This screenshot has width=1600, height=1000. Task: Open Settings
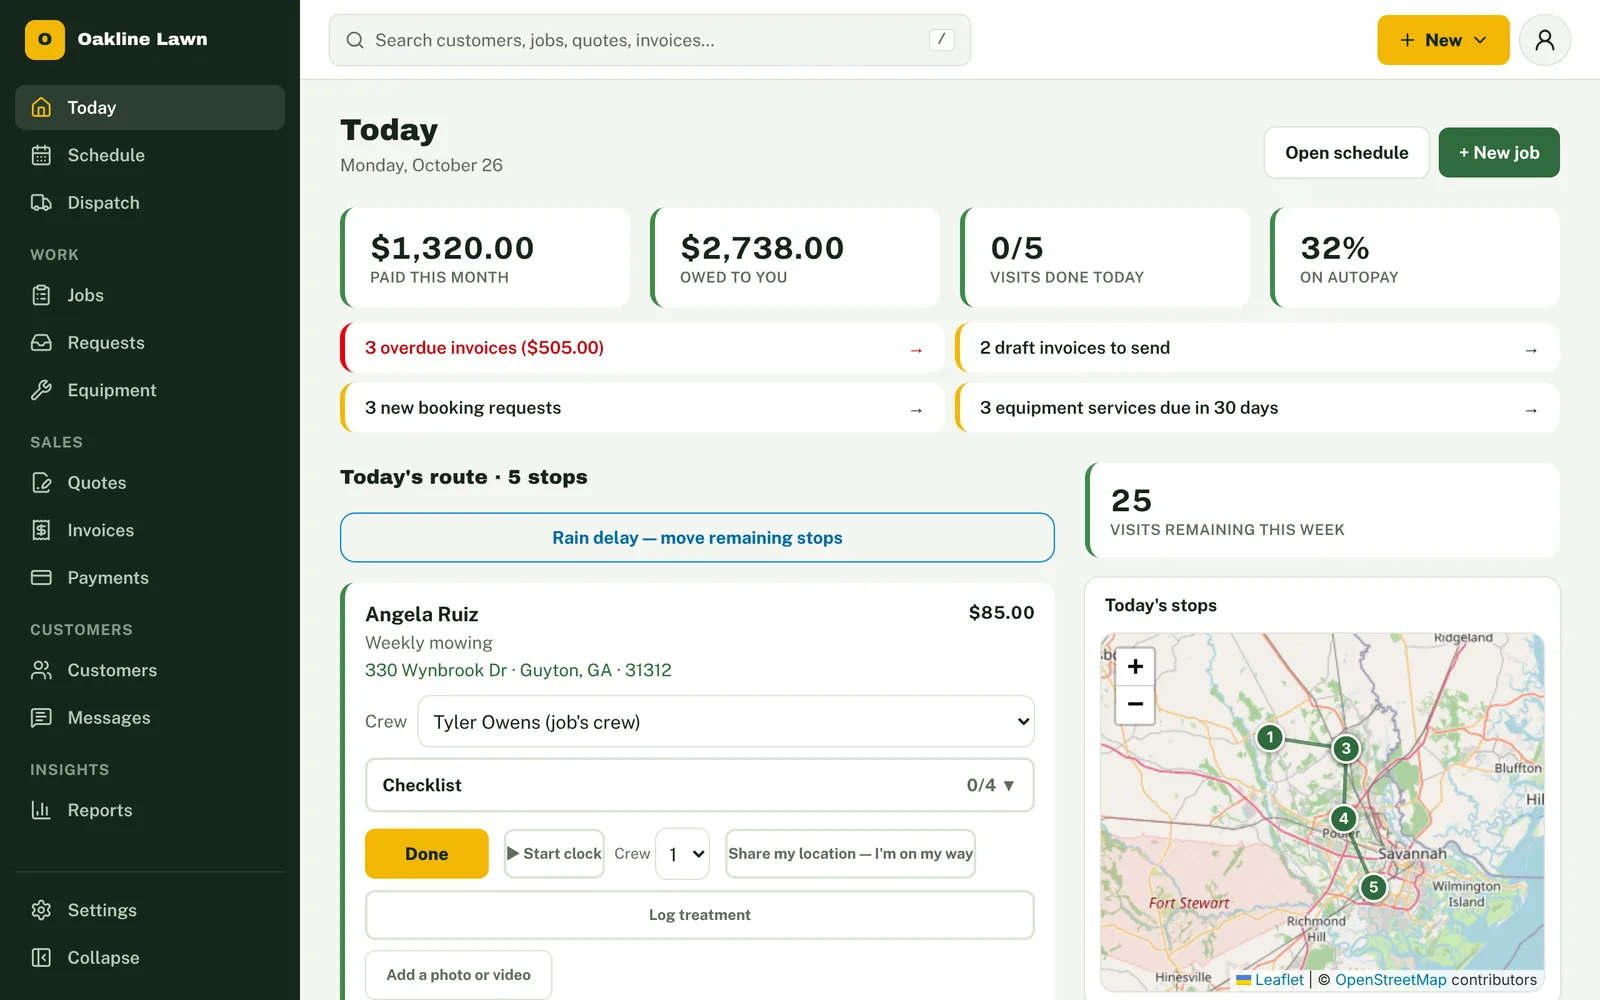point(150,910)
